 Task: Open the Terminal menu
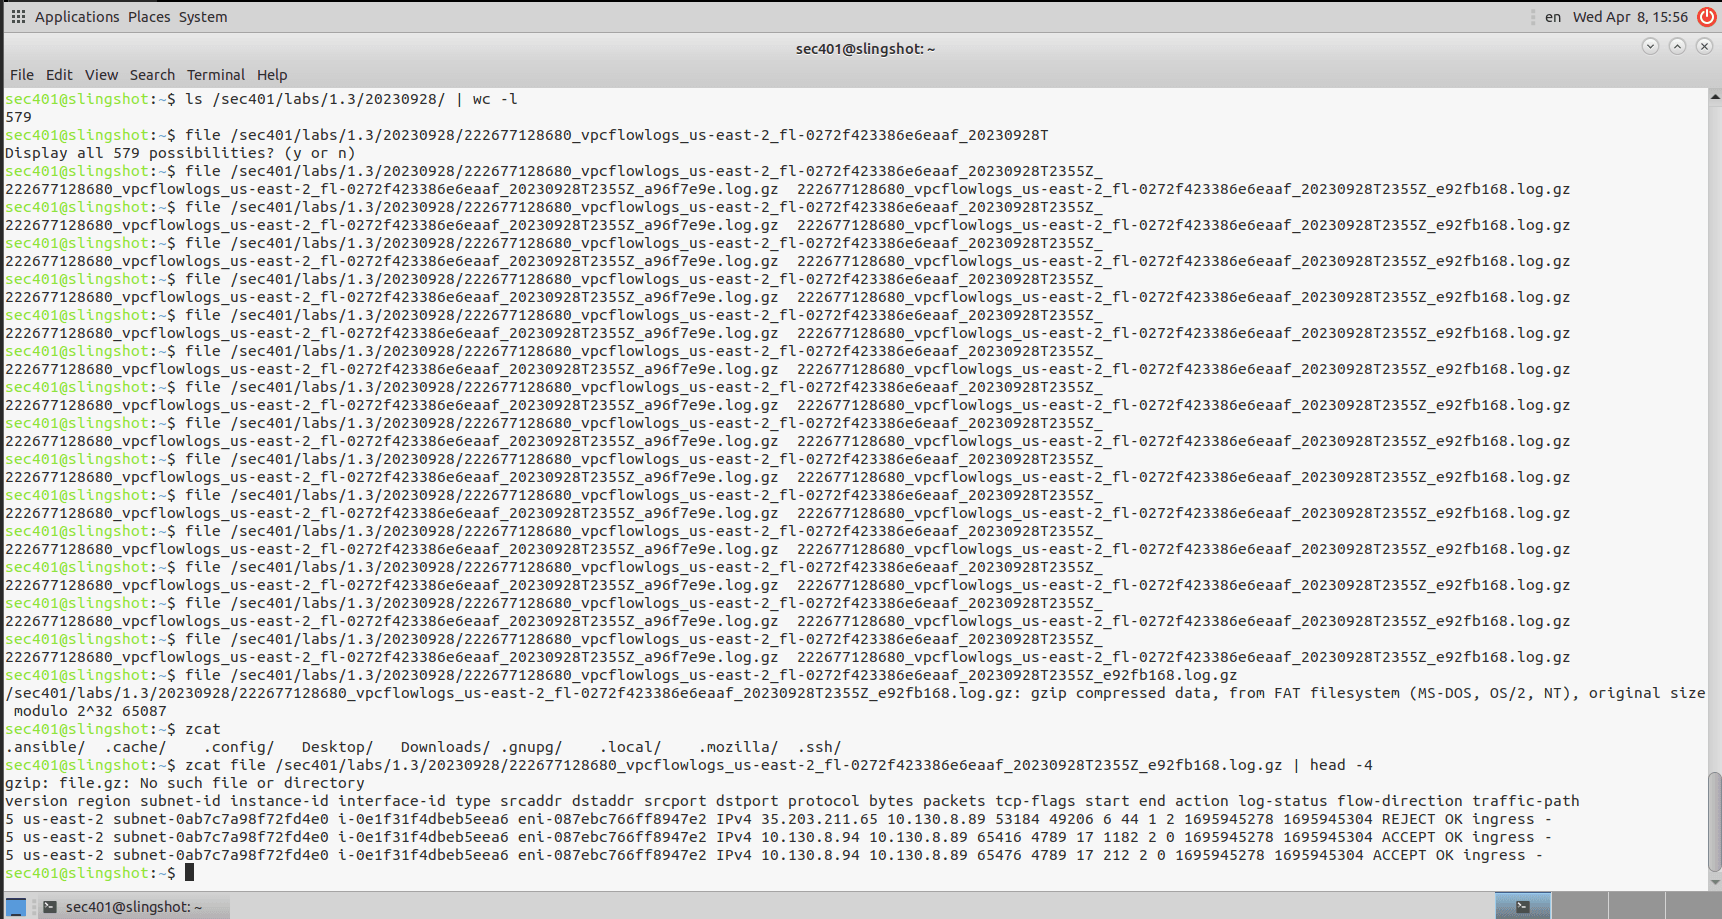pos(215,74)
